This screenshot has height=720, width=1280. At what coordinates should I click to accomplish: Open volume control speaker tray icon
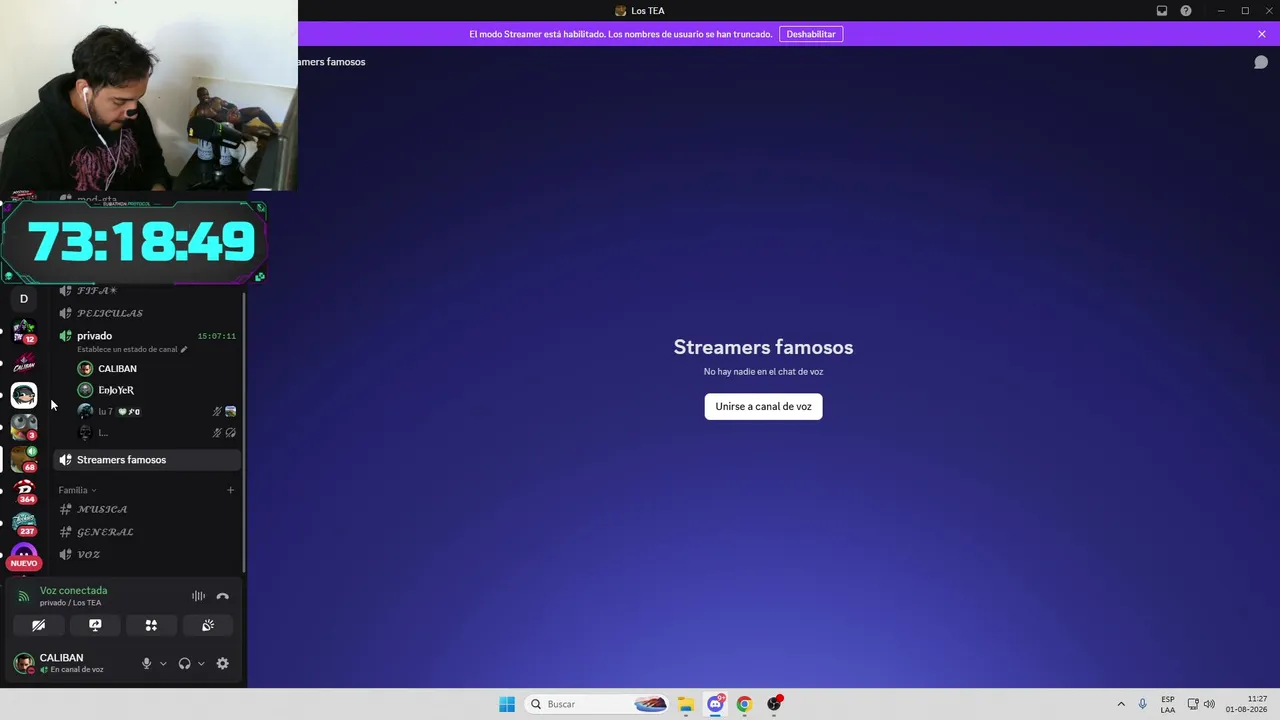[1209, 704]
